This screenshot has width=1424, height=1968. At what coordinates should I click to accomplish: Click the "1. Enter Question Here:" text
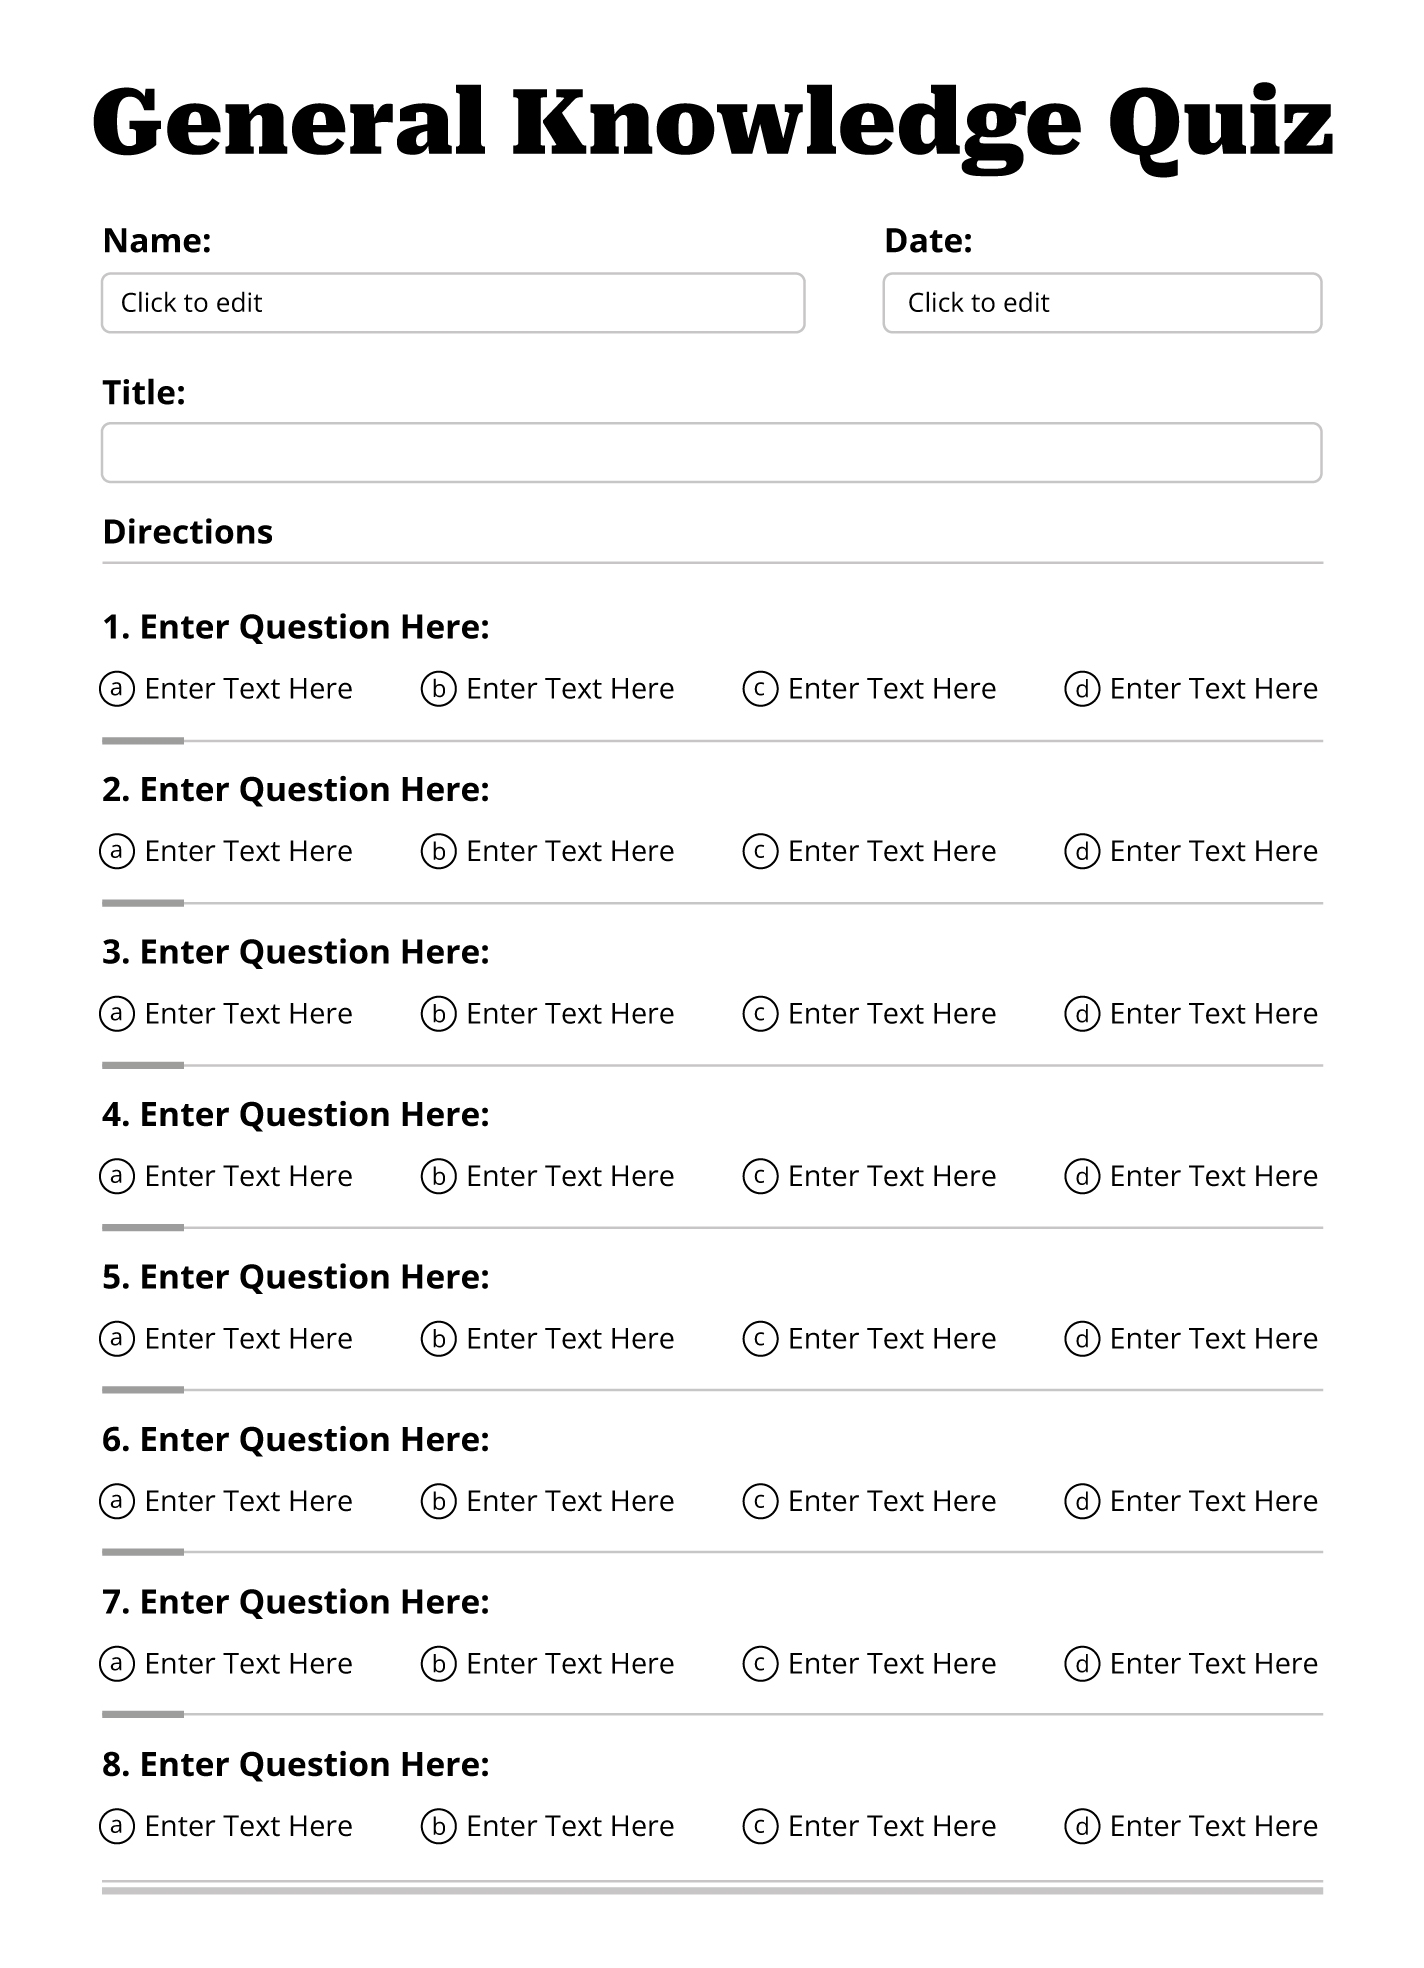pyautogui.click(x=296, y=627)
